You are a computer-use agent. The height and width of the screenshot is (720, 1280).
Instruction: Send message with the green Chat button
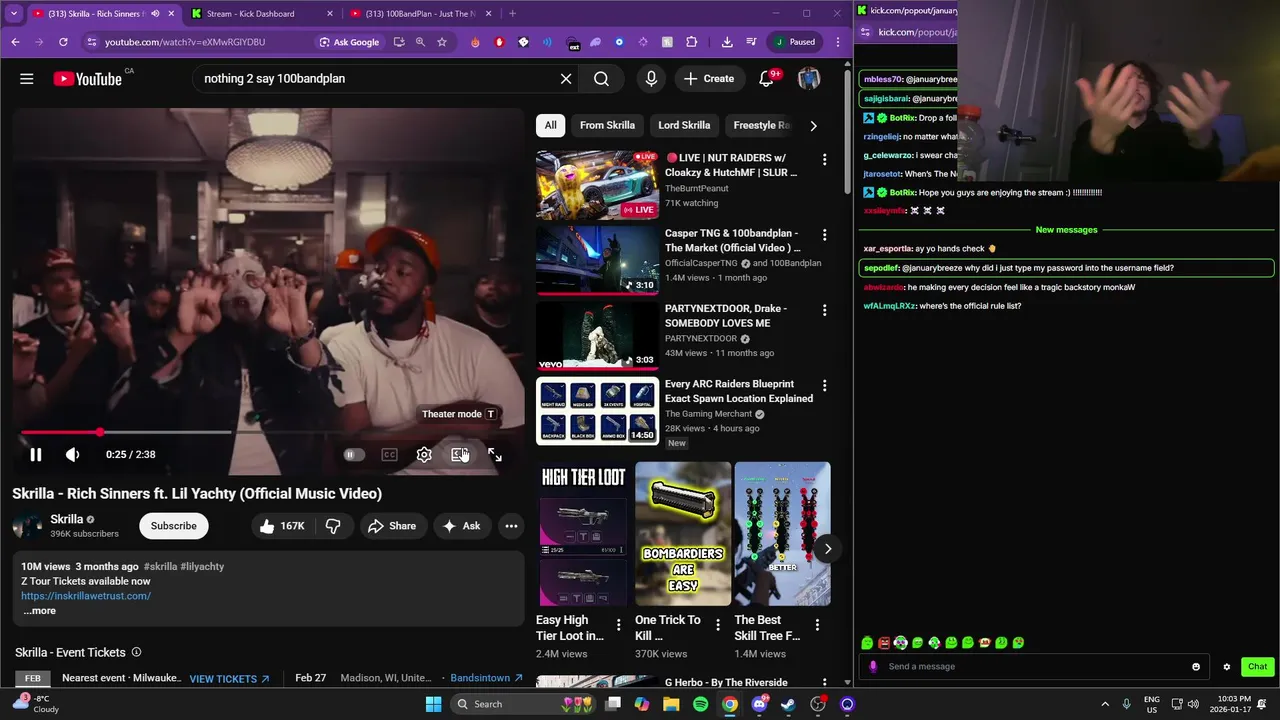point(1257,667)
